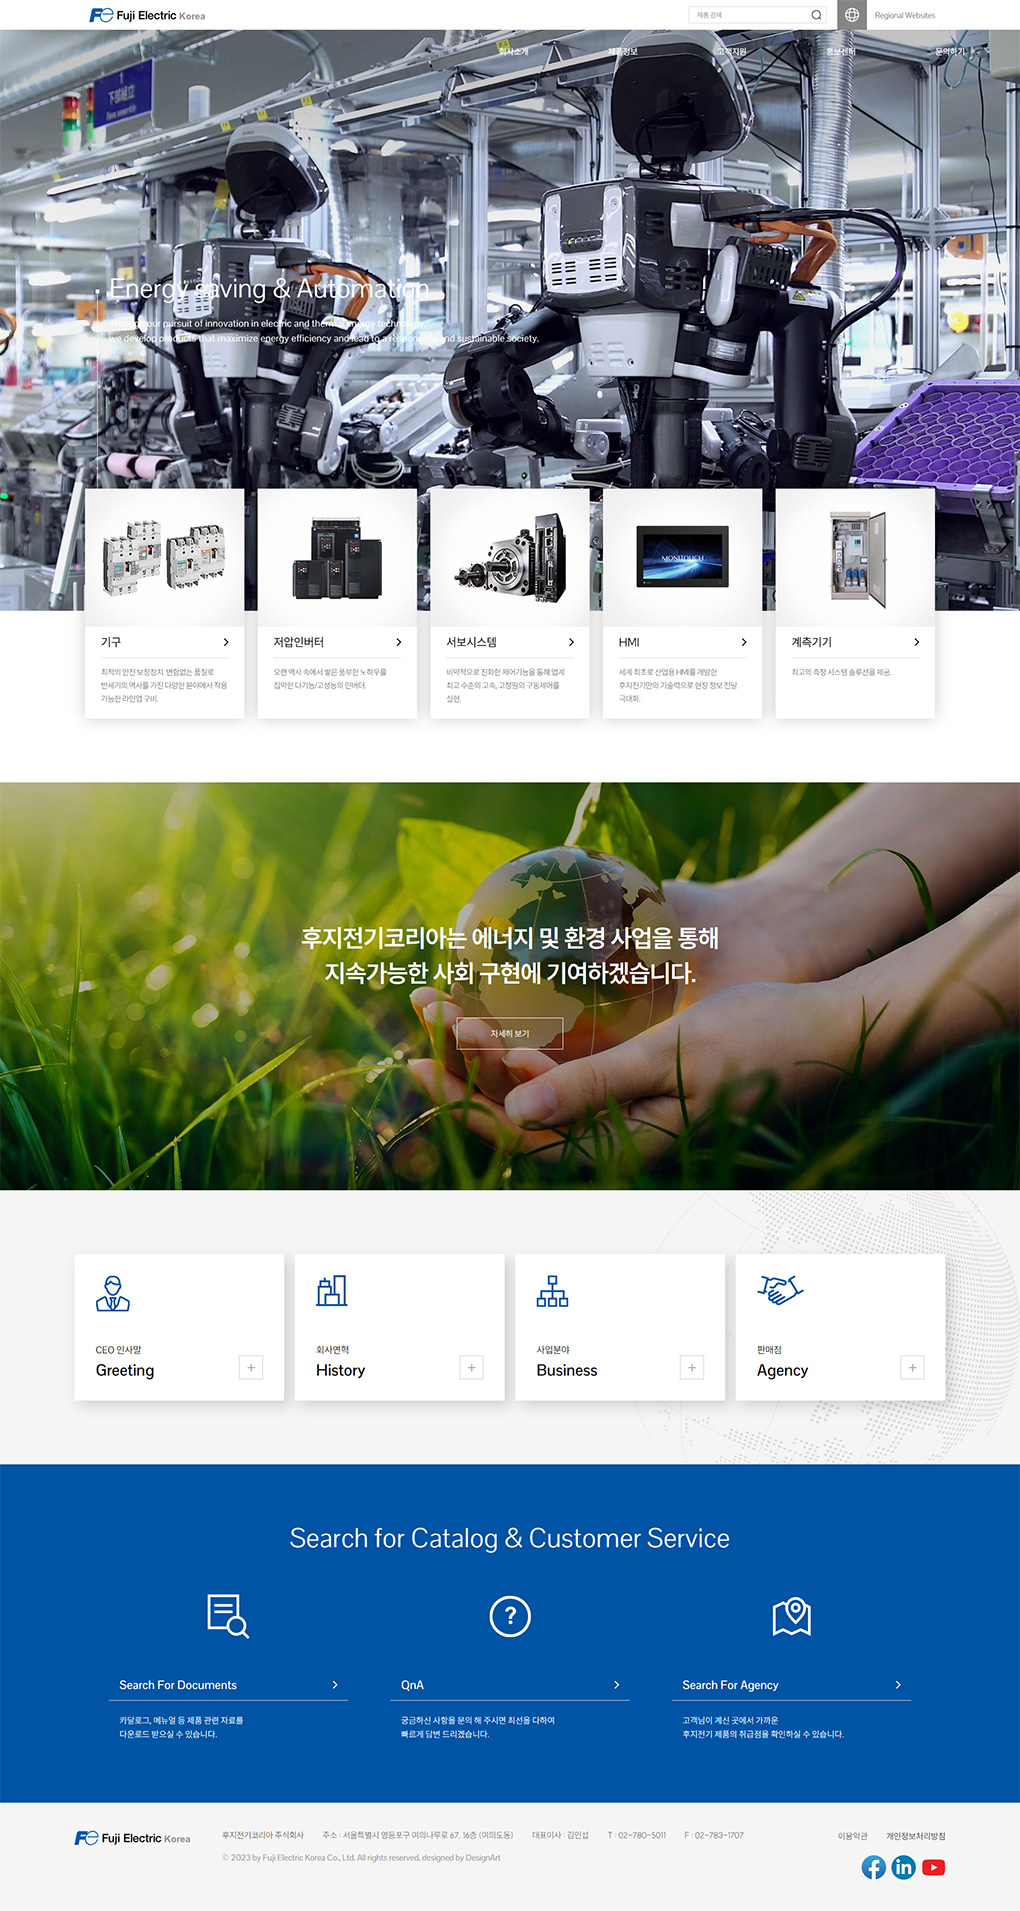Expand the Business card plus button
This screenshot has width=1020, height=1911.
(692, 1368)
